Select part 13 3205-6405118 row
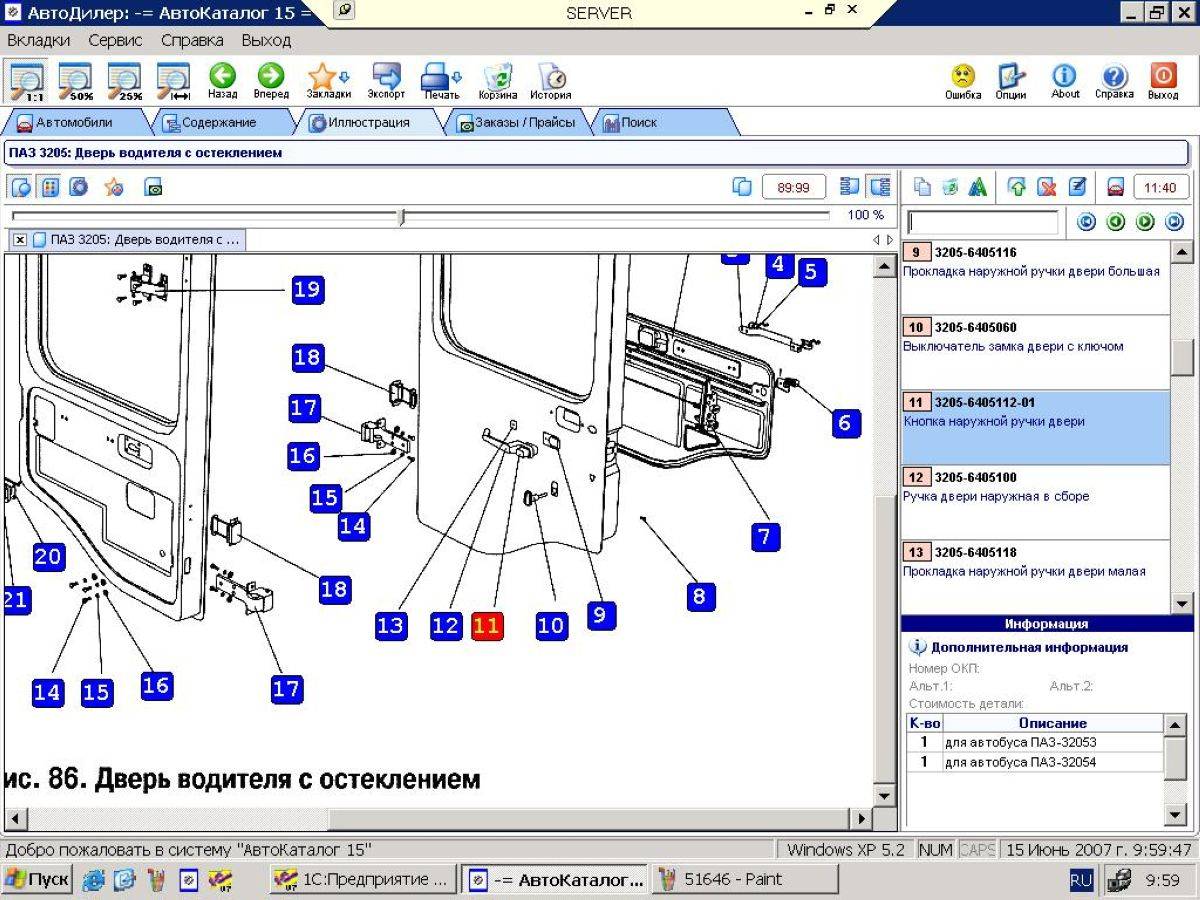 coord(1035,577)
